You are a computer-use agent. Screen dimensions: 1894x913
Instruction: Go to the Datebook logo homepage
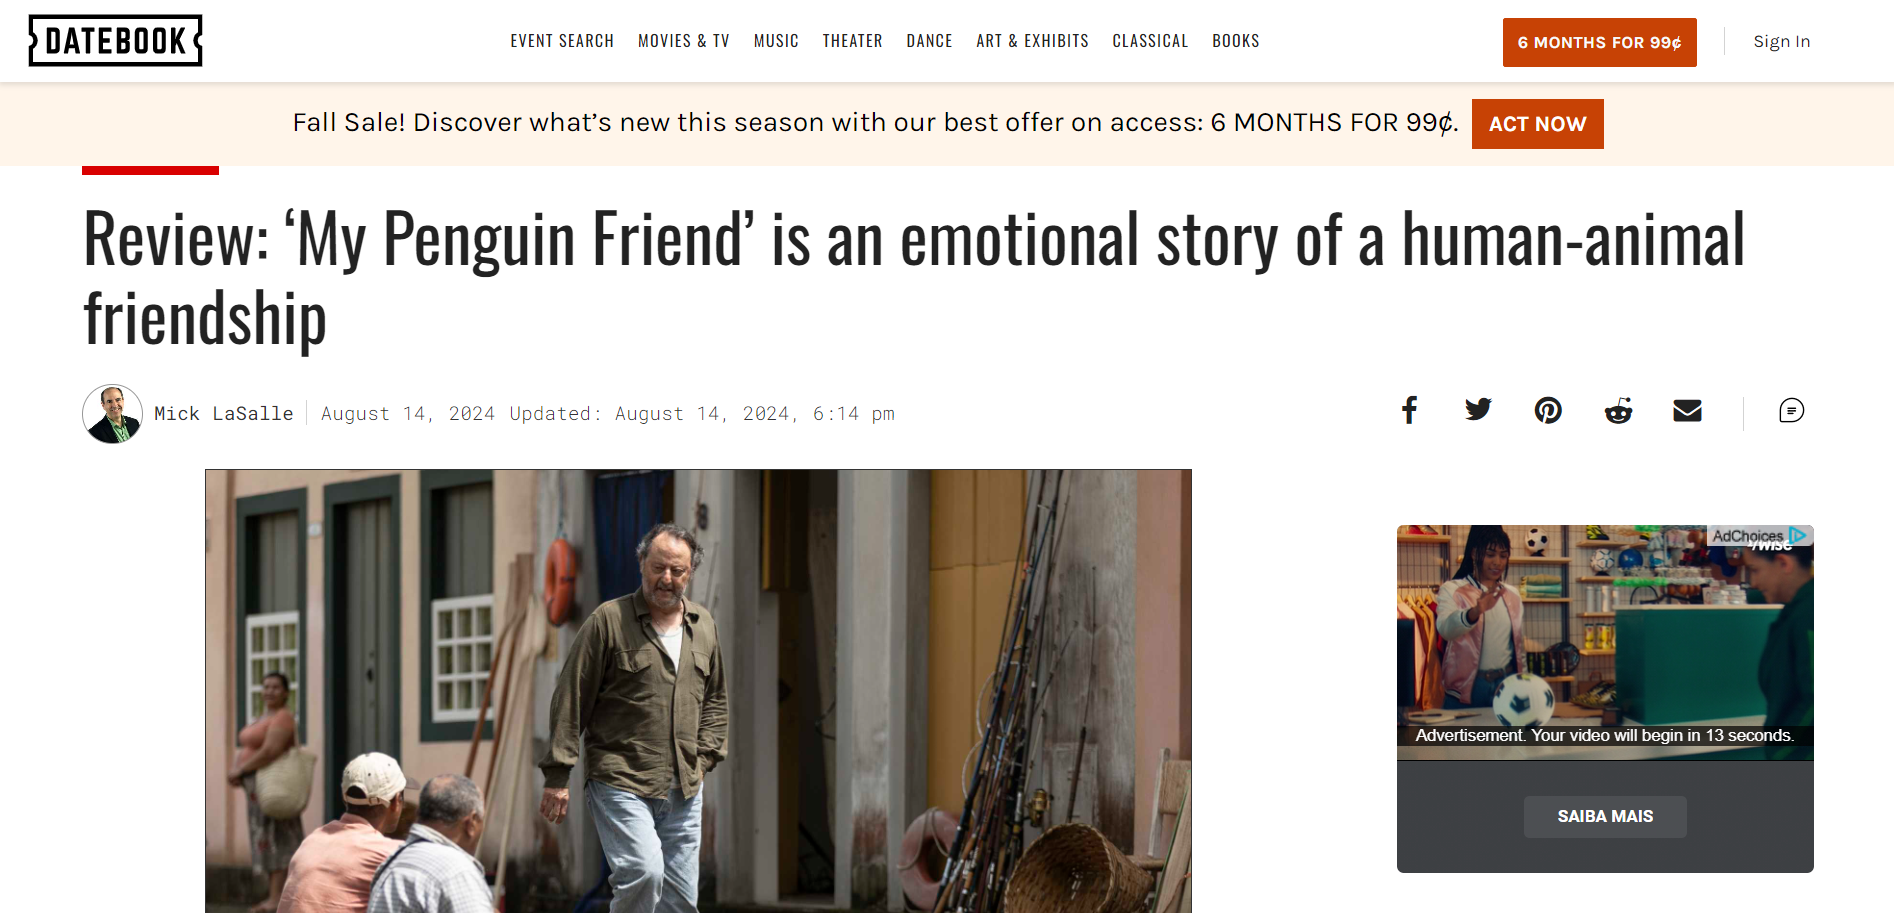(x=116, y=41)
